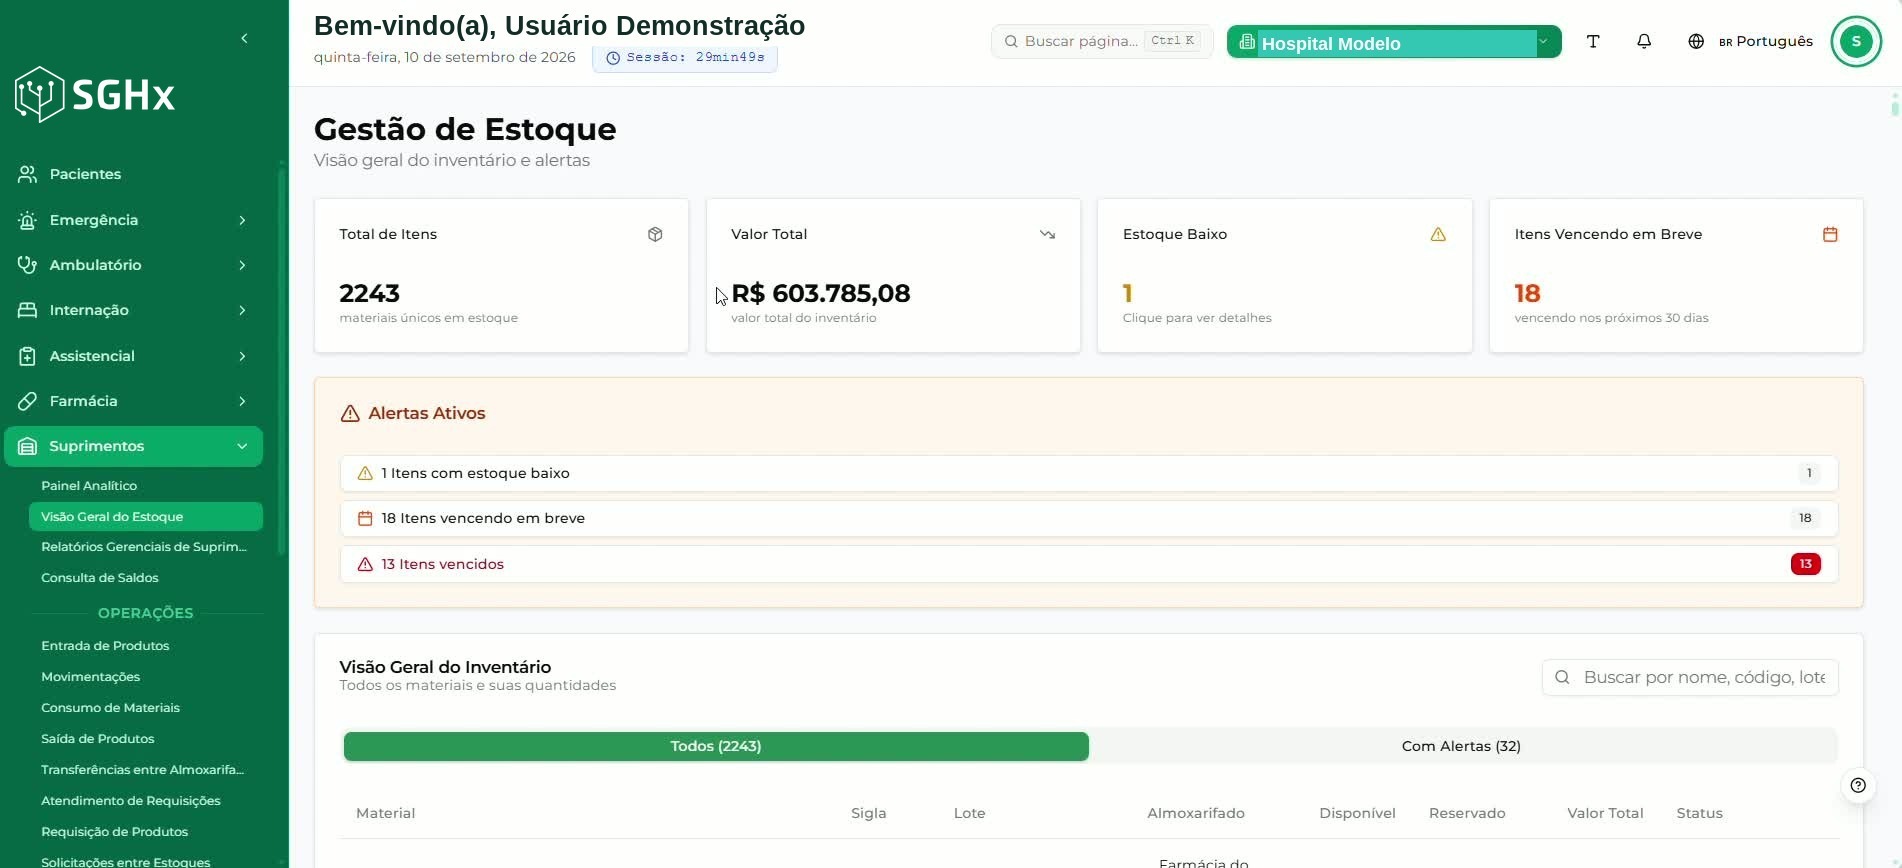The image size is (1902, 868).
Task: Open the Itens Vencendo em Breve card
Action: 1676,275
